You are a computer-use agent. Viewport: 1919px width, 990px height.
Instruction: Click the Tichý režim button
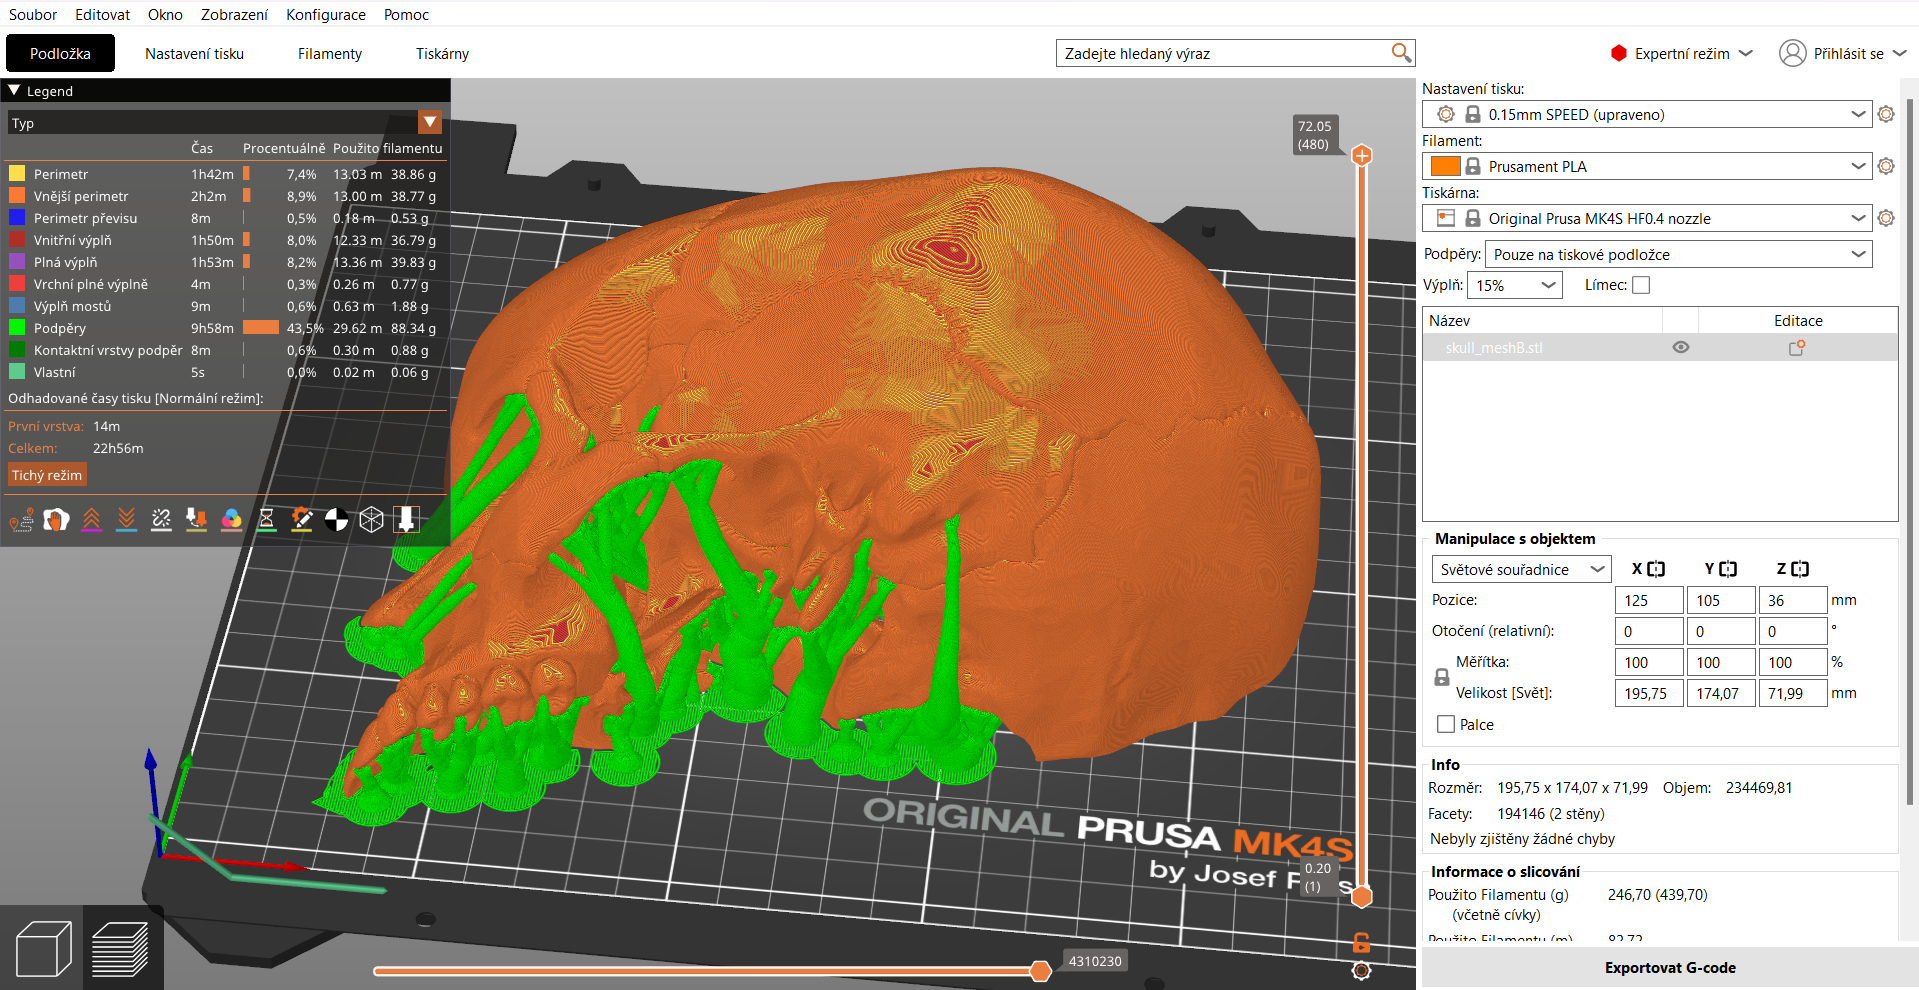(47, 475)
